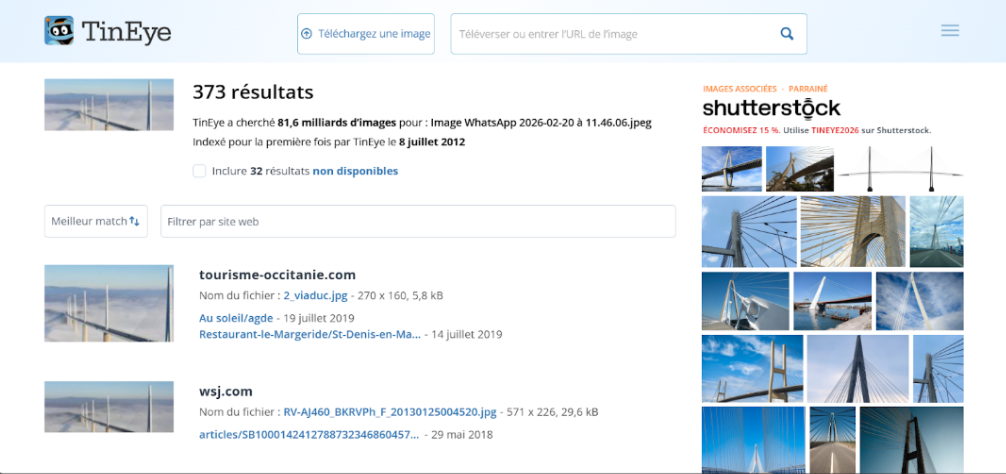Click the magnifying glass search icon
1006x474 pixels.
click(x=787, y=34)
